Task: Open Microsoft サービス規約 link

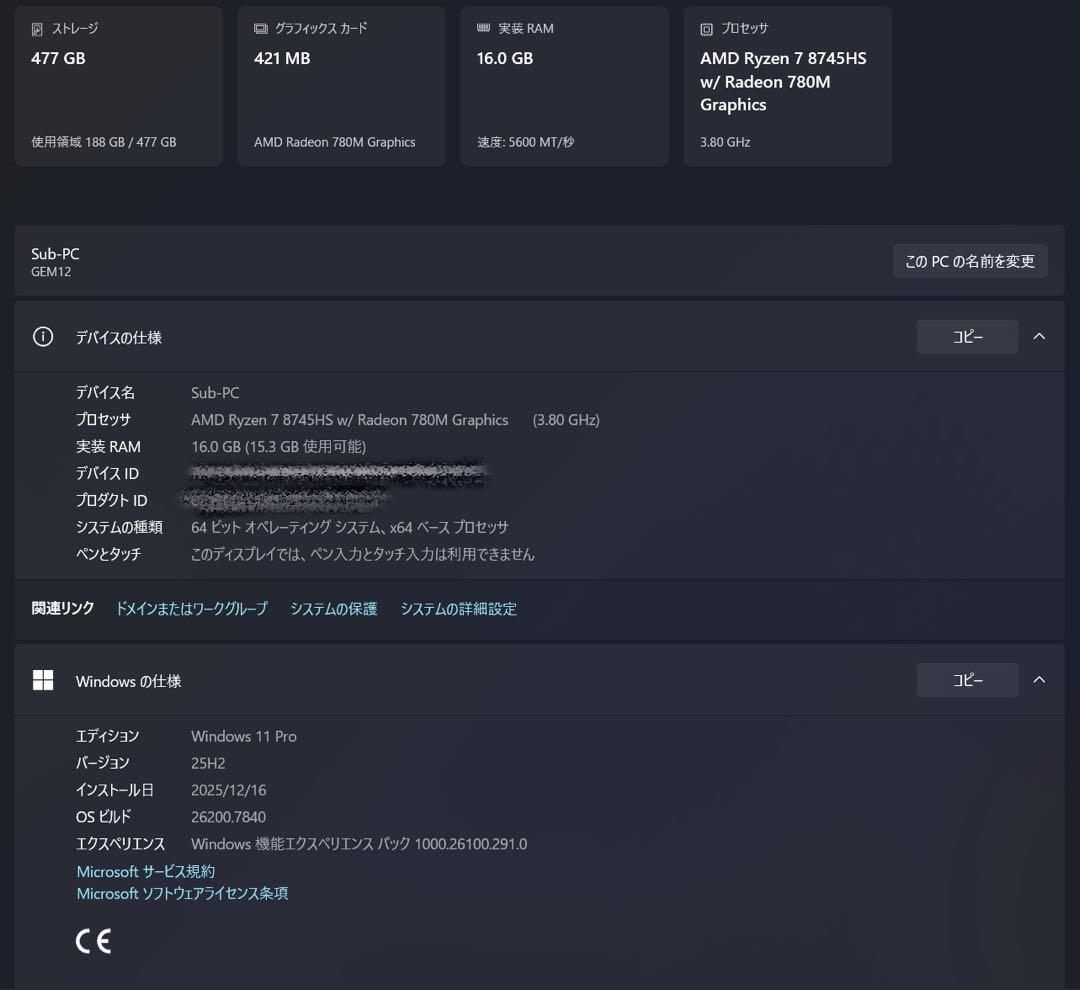Action: [x=146, y=872]
